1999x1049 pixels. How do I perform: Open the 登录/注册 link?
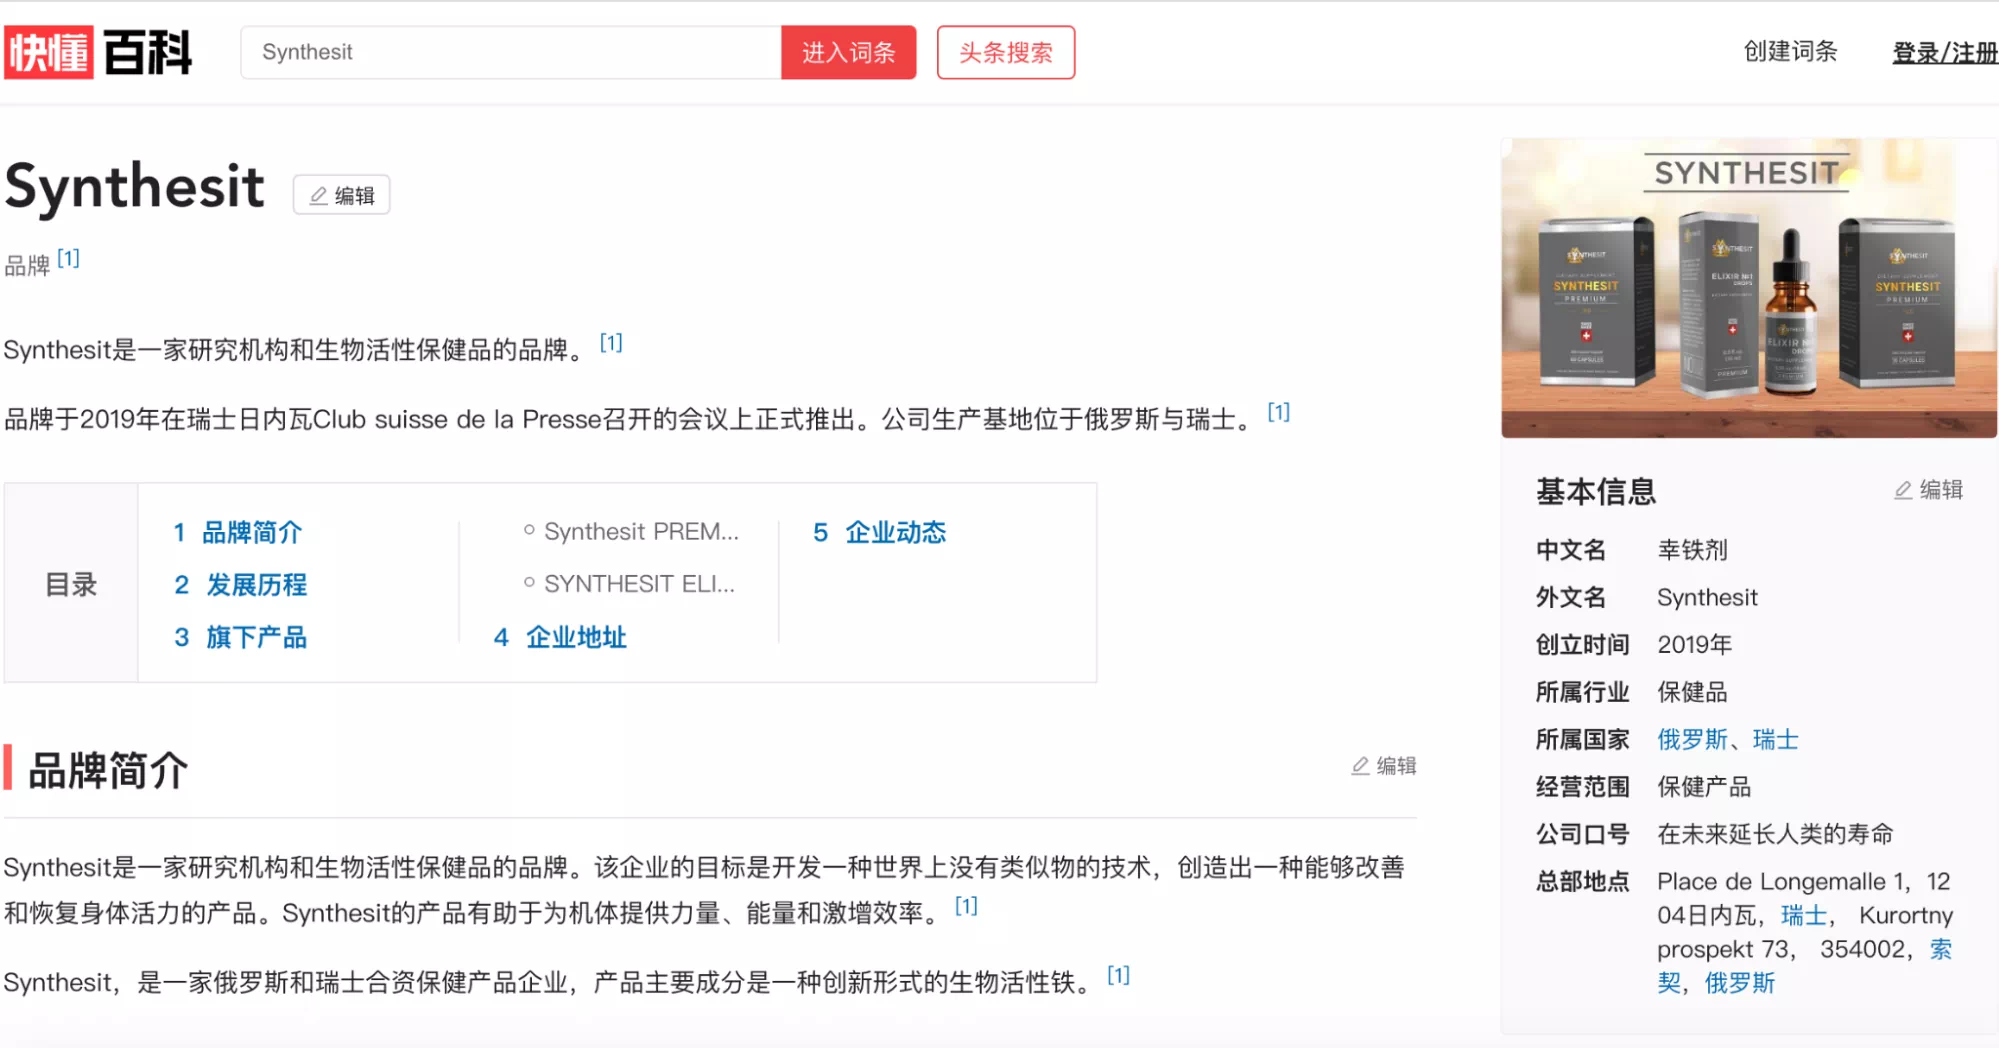coord(1945,53)
